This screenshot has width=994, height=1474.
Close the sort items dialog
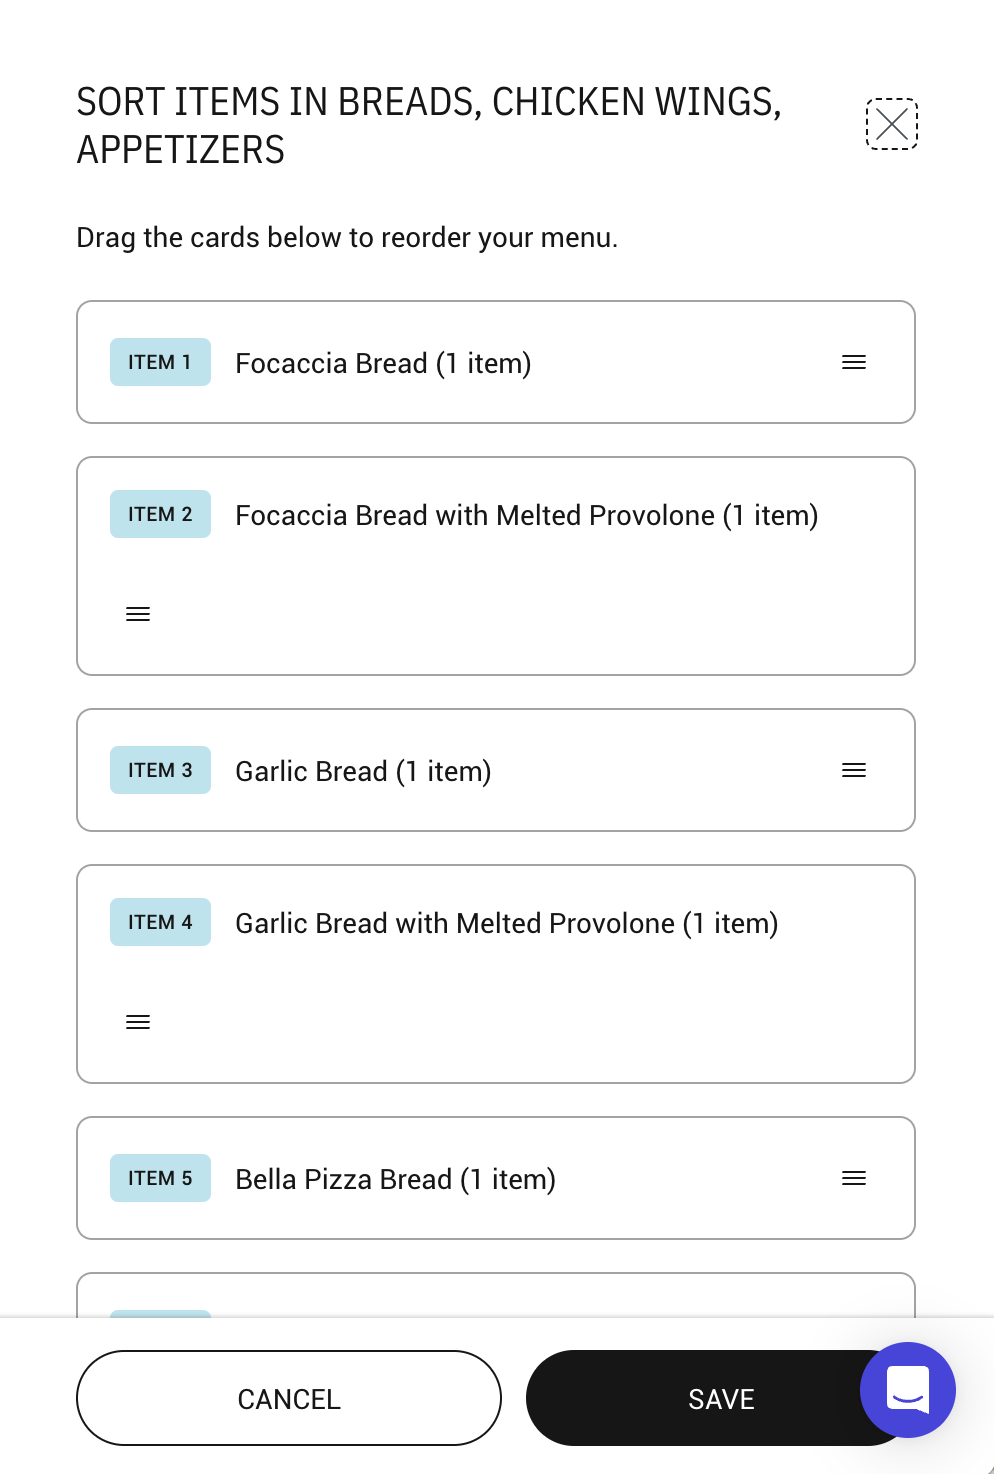(891, 124)
